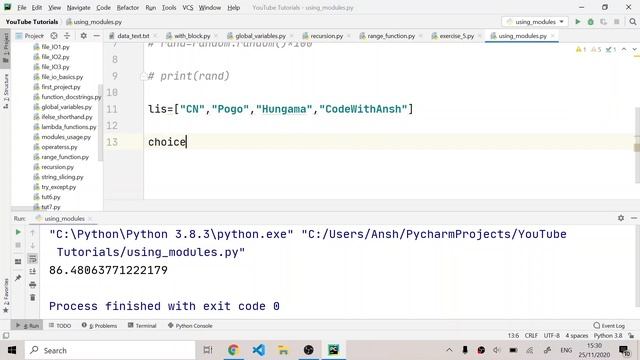Screen dimensions: 640x360
Task: Switch to the global_variables.py editor tab
Action: point(260,36)
